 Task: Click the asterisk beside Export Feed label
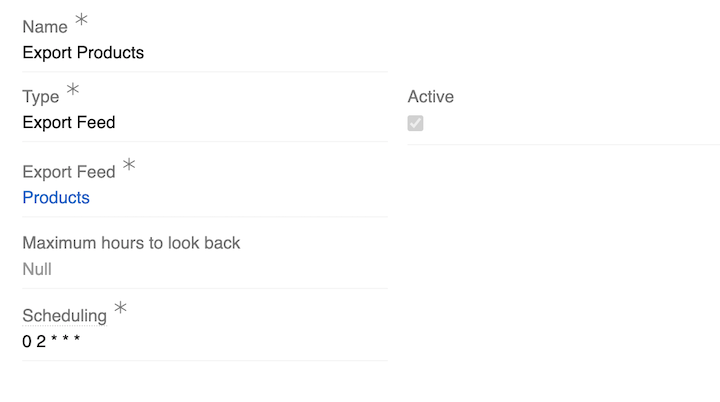point(129,165)
